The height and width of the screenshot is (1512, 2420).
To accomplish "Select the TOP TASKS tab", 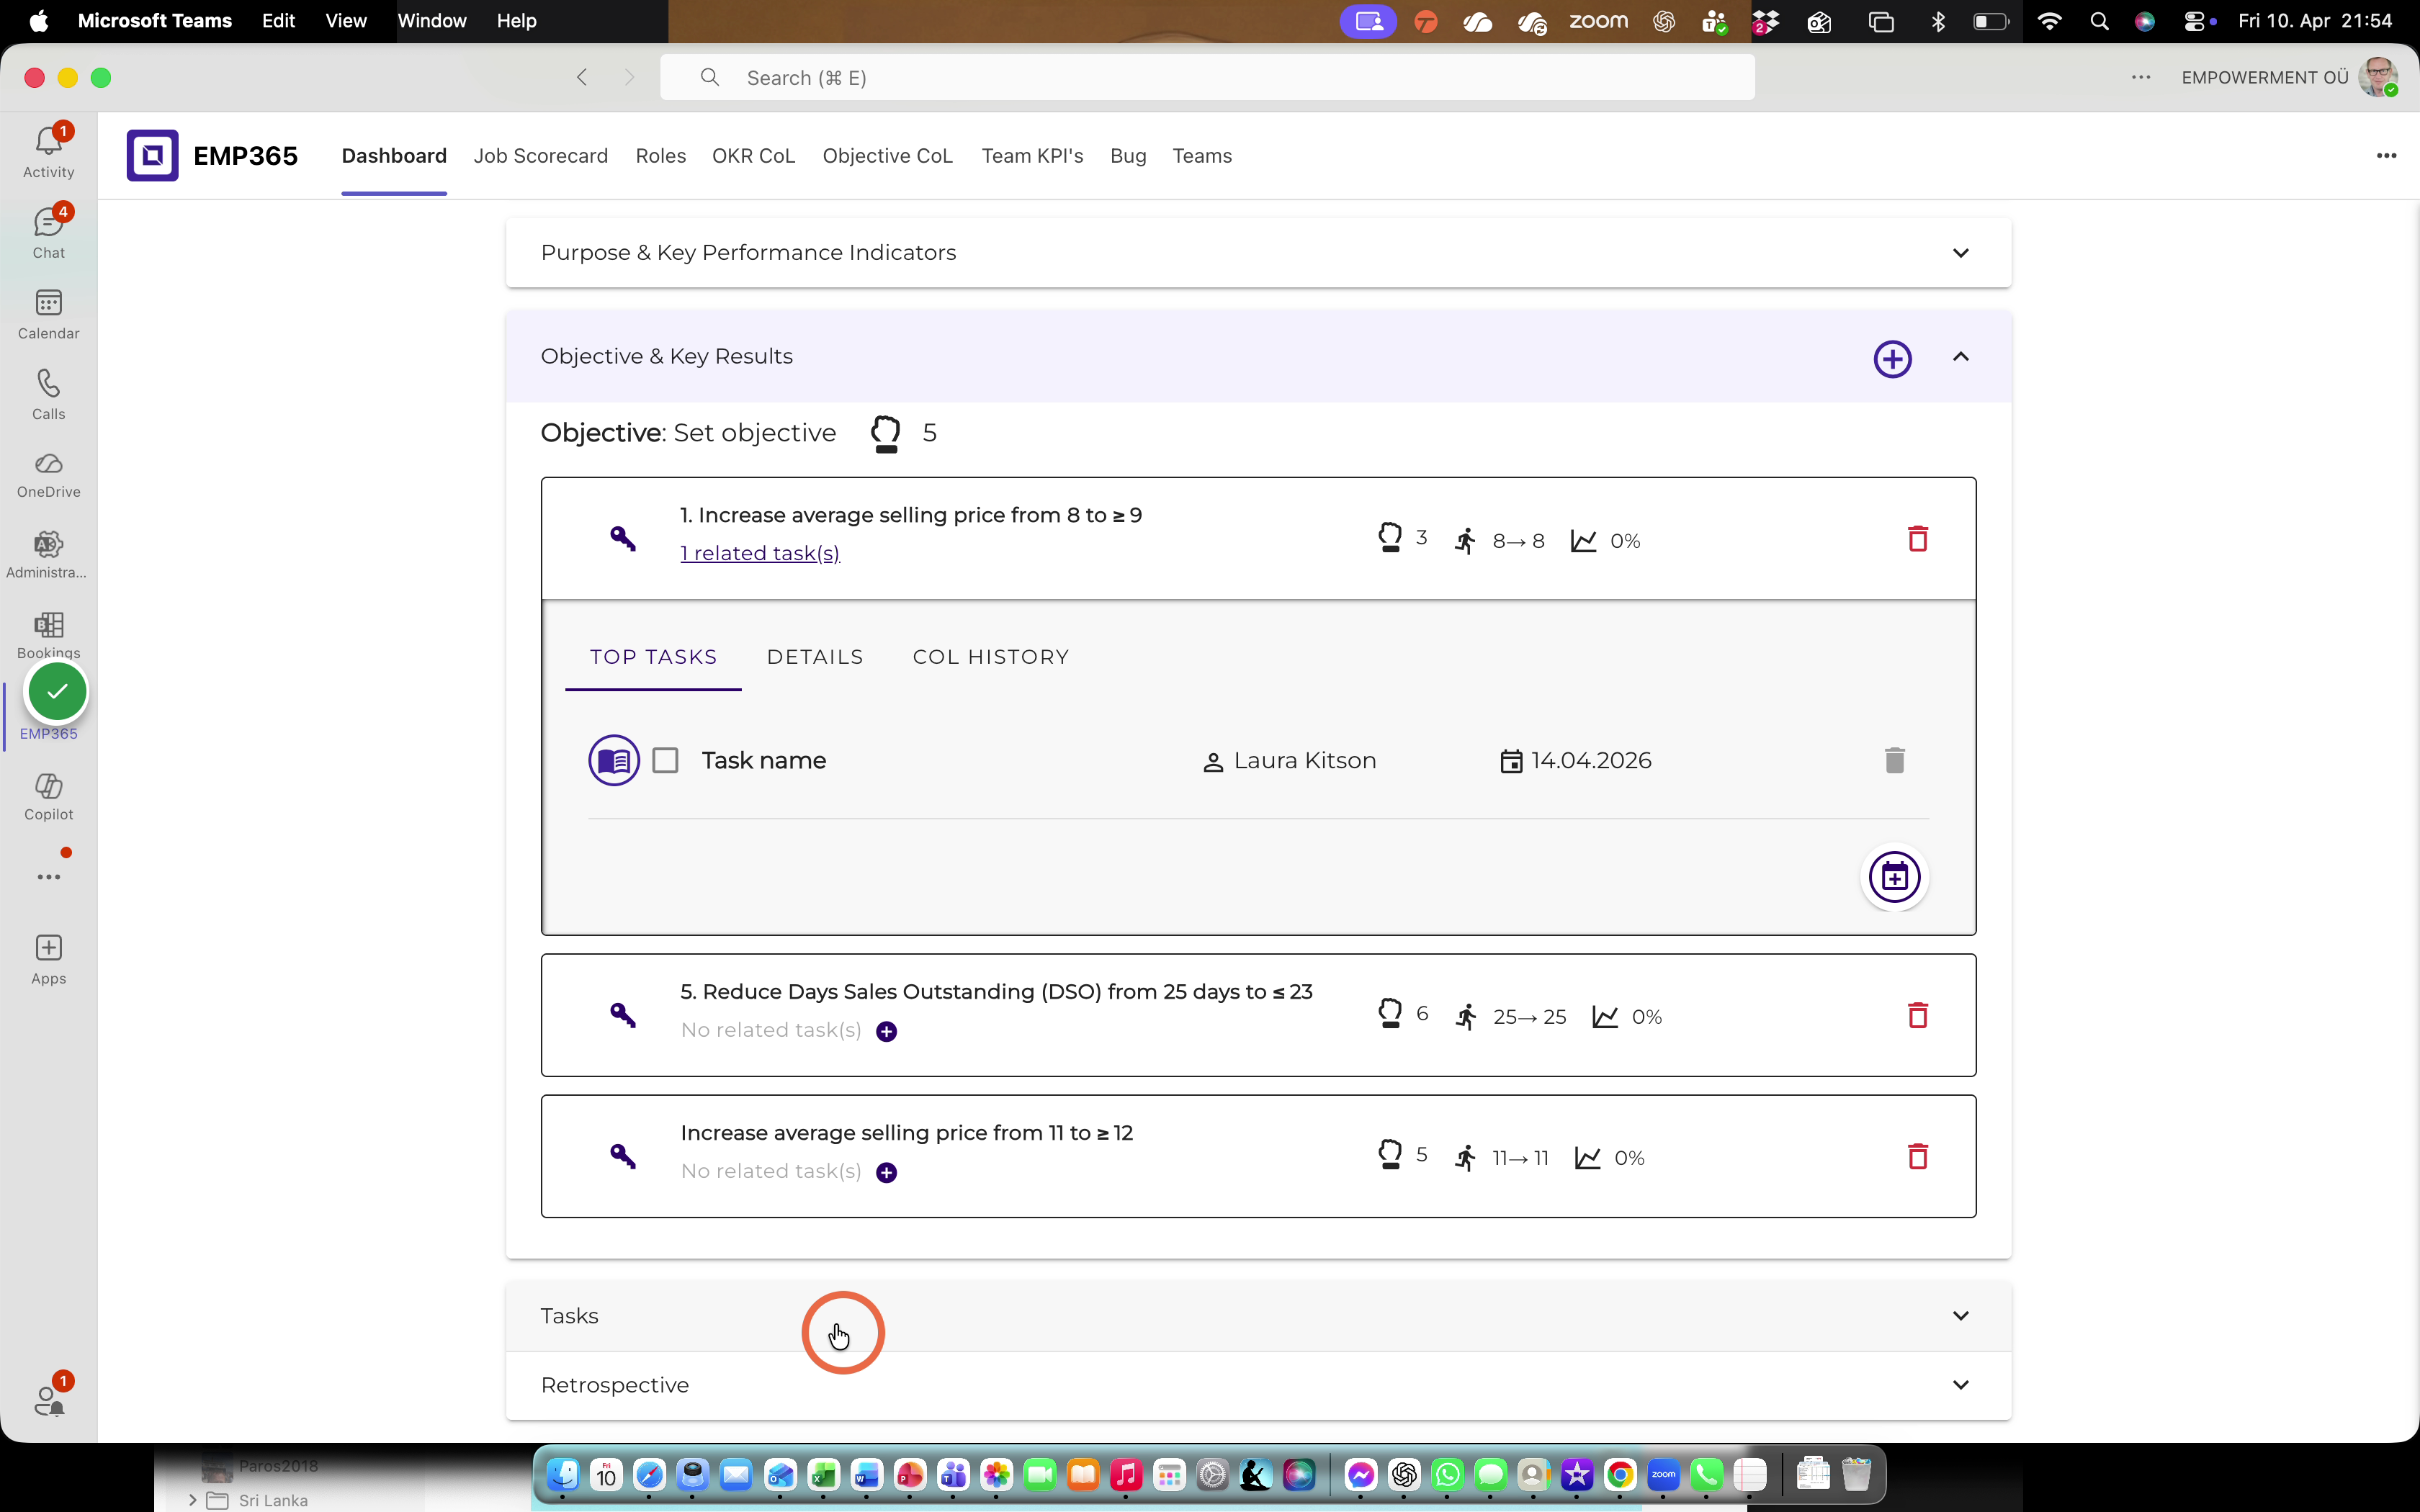I will 653,657.
